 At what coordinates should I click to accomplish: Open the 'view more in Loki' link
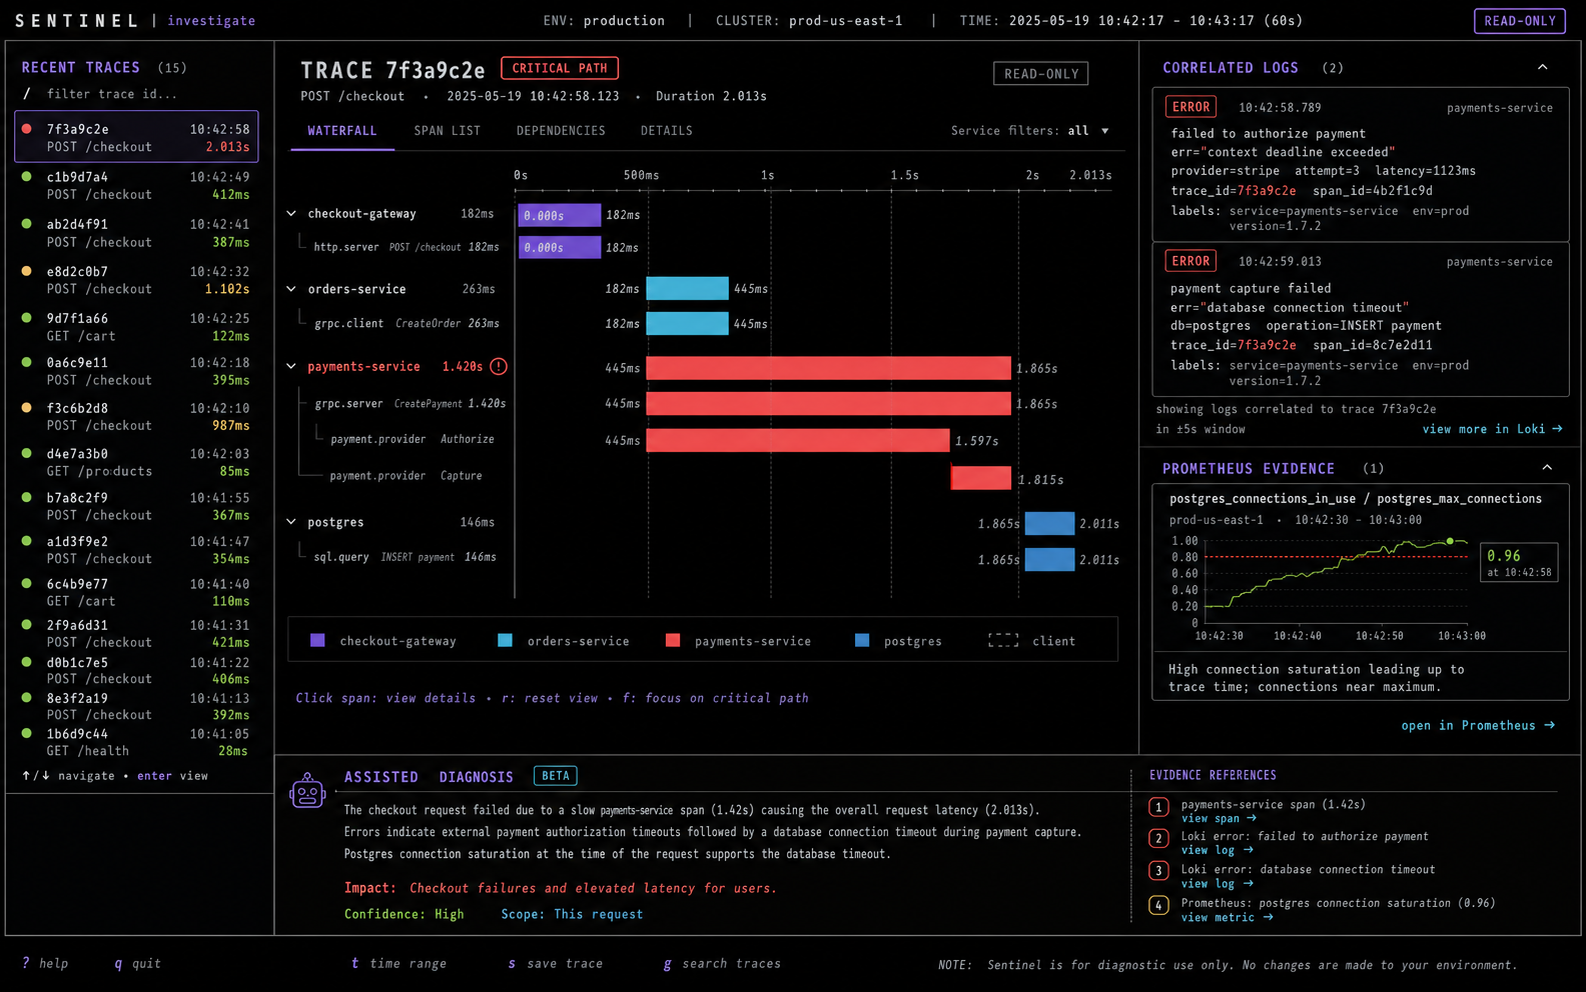coord(1492,429)
